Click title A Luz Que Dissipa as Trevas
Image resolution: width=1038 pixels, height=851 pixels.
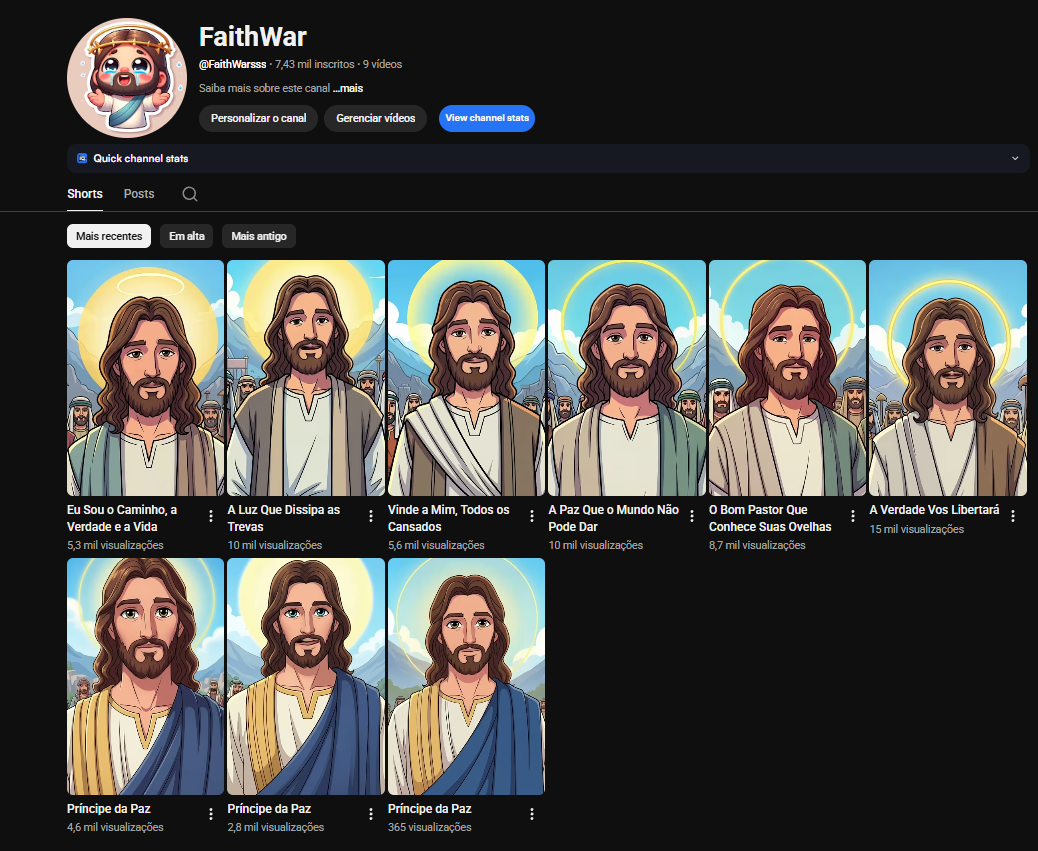(283, 518)
